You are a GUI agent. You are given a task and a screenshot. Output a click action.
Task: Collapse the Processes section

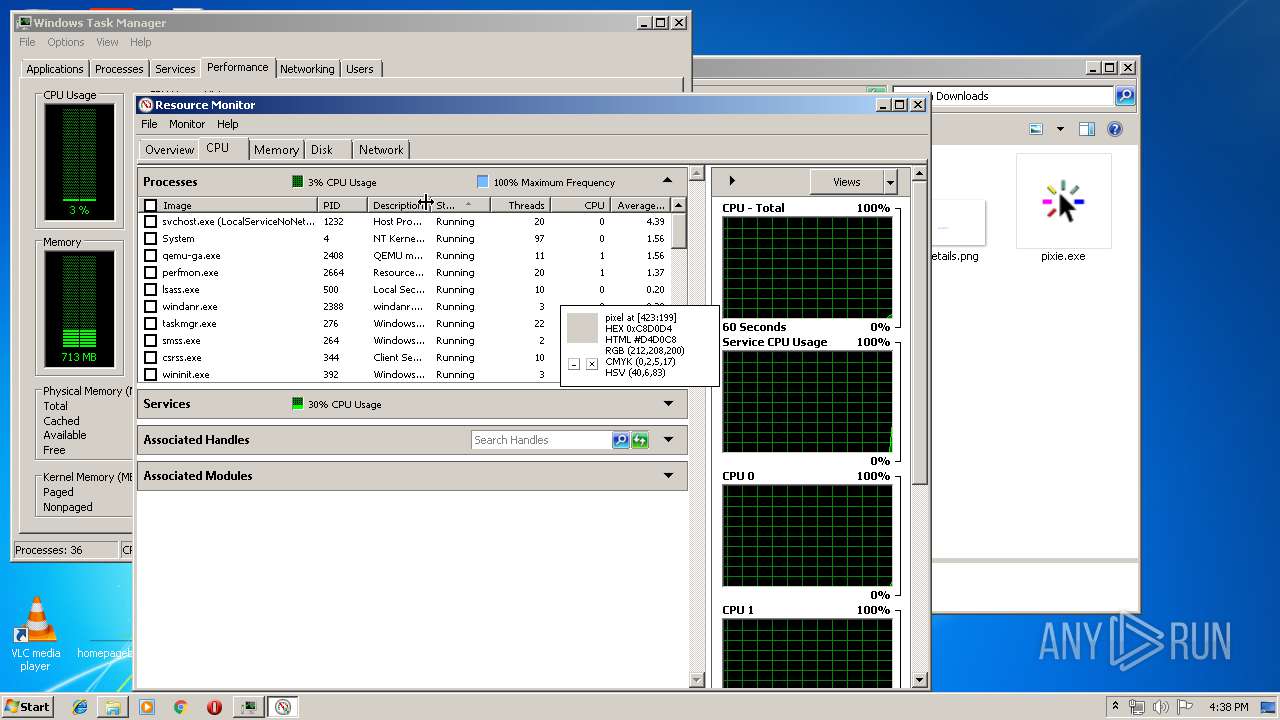668,181
